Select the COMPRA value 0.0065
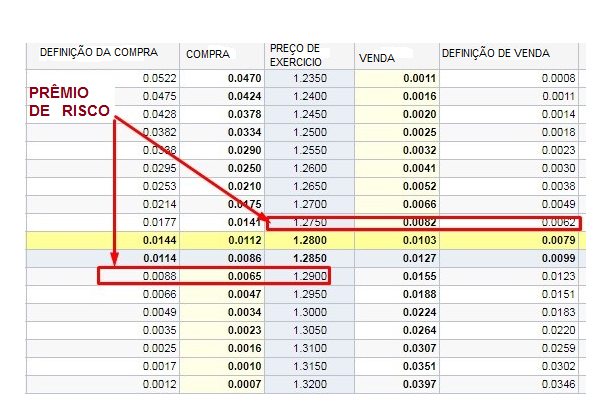 coord(245,275)
